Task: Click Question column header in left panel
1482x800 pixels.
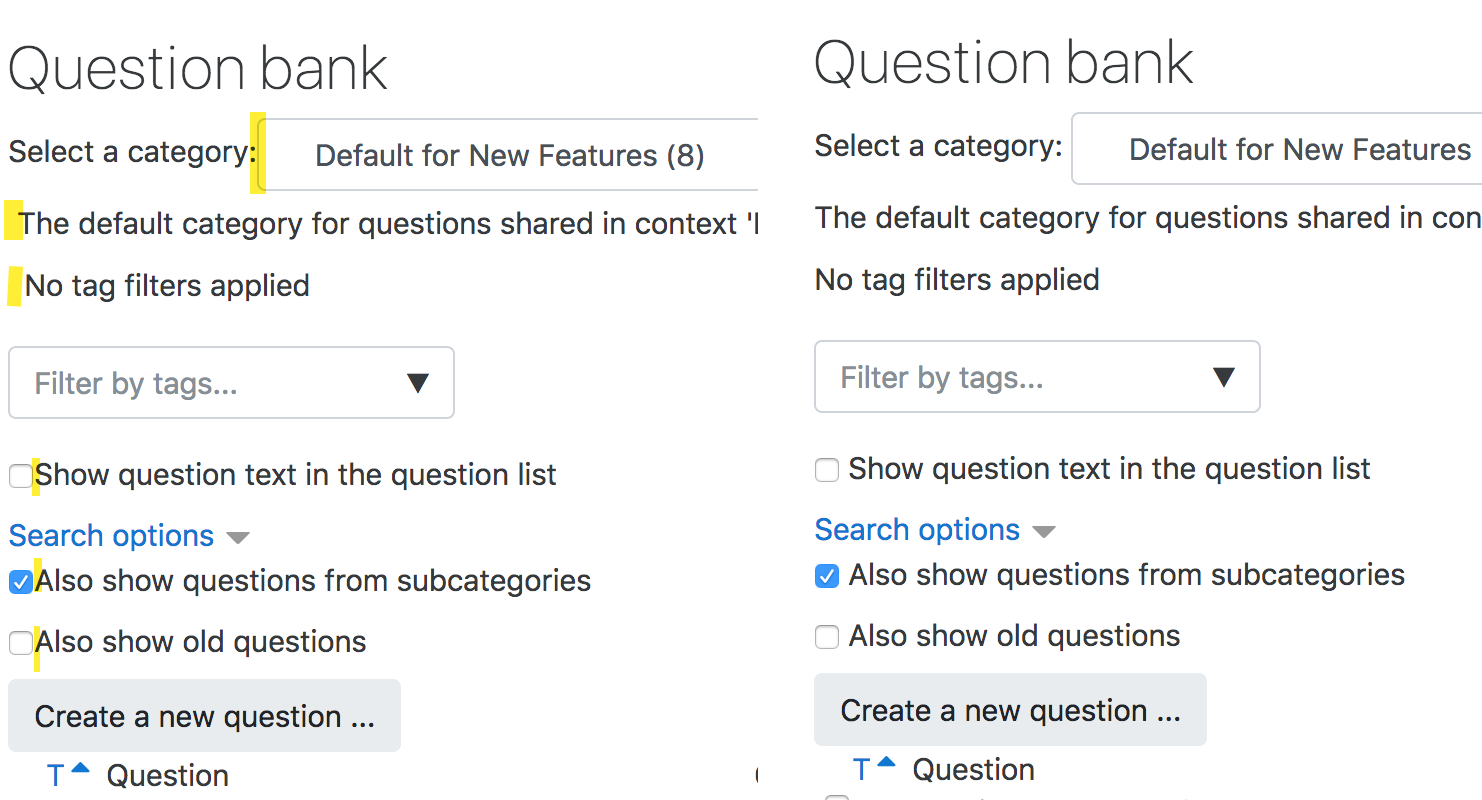Action: pyautogui.click(x=168, y=776)
